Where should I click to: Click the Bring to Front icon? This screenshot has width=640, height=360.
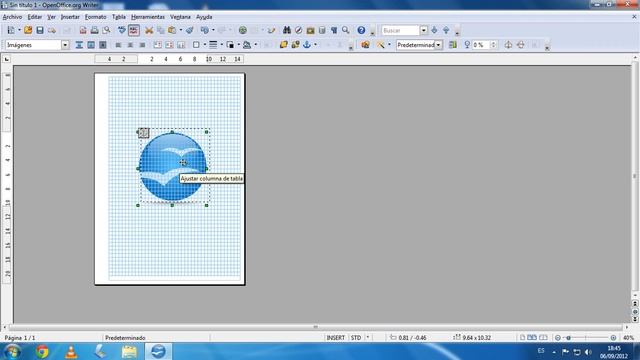tap(283, 45)
